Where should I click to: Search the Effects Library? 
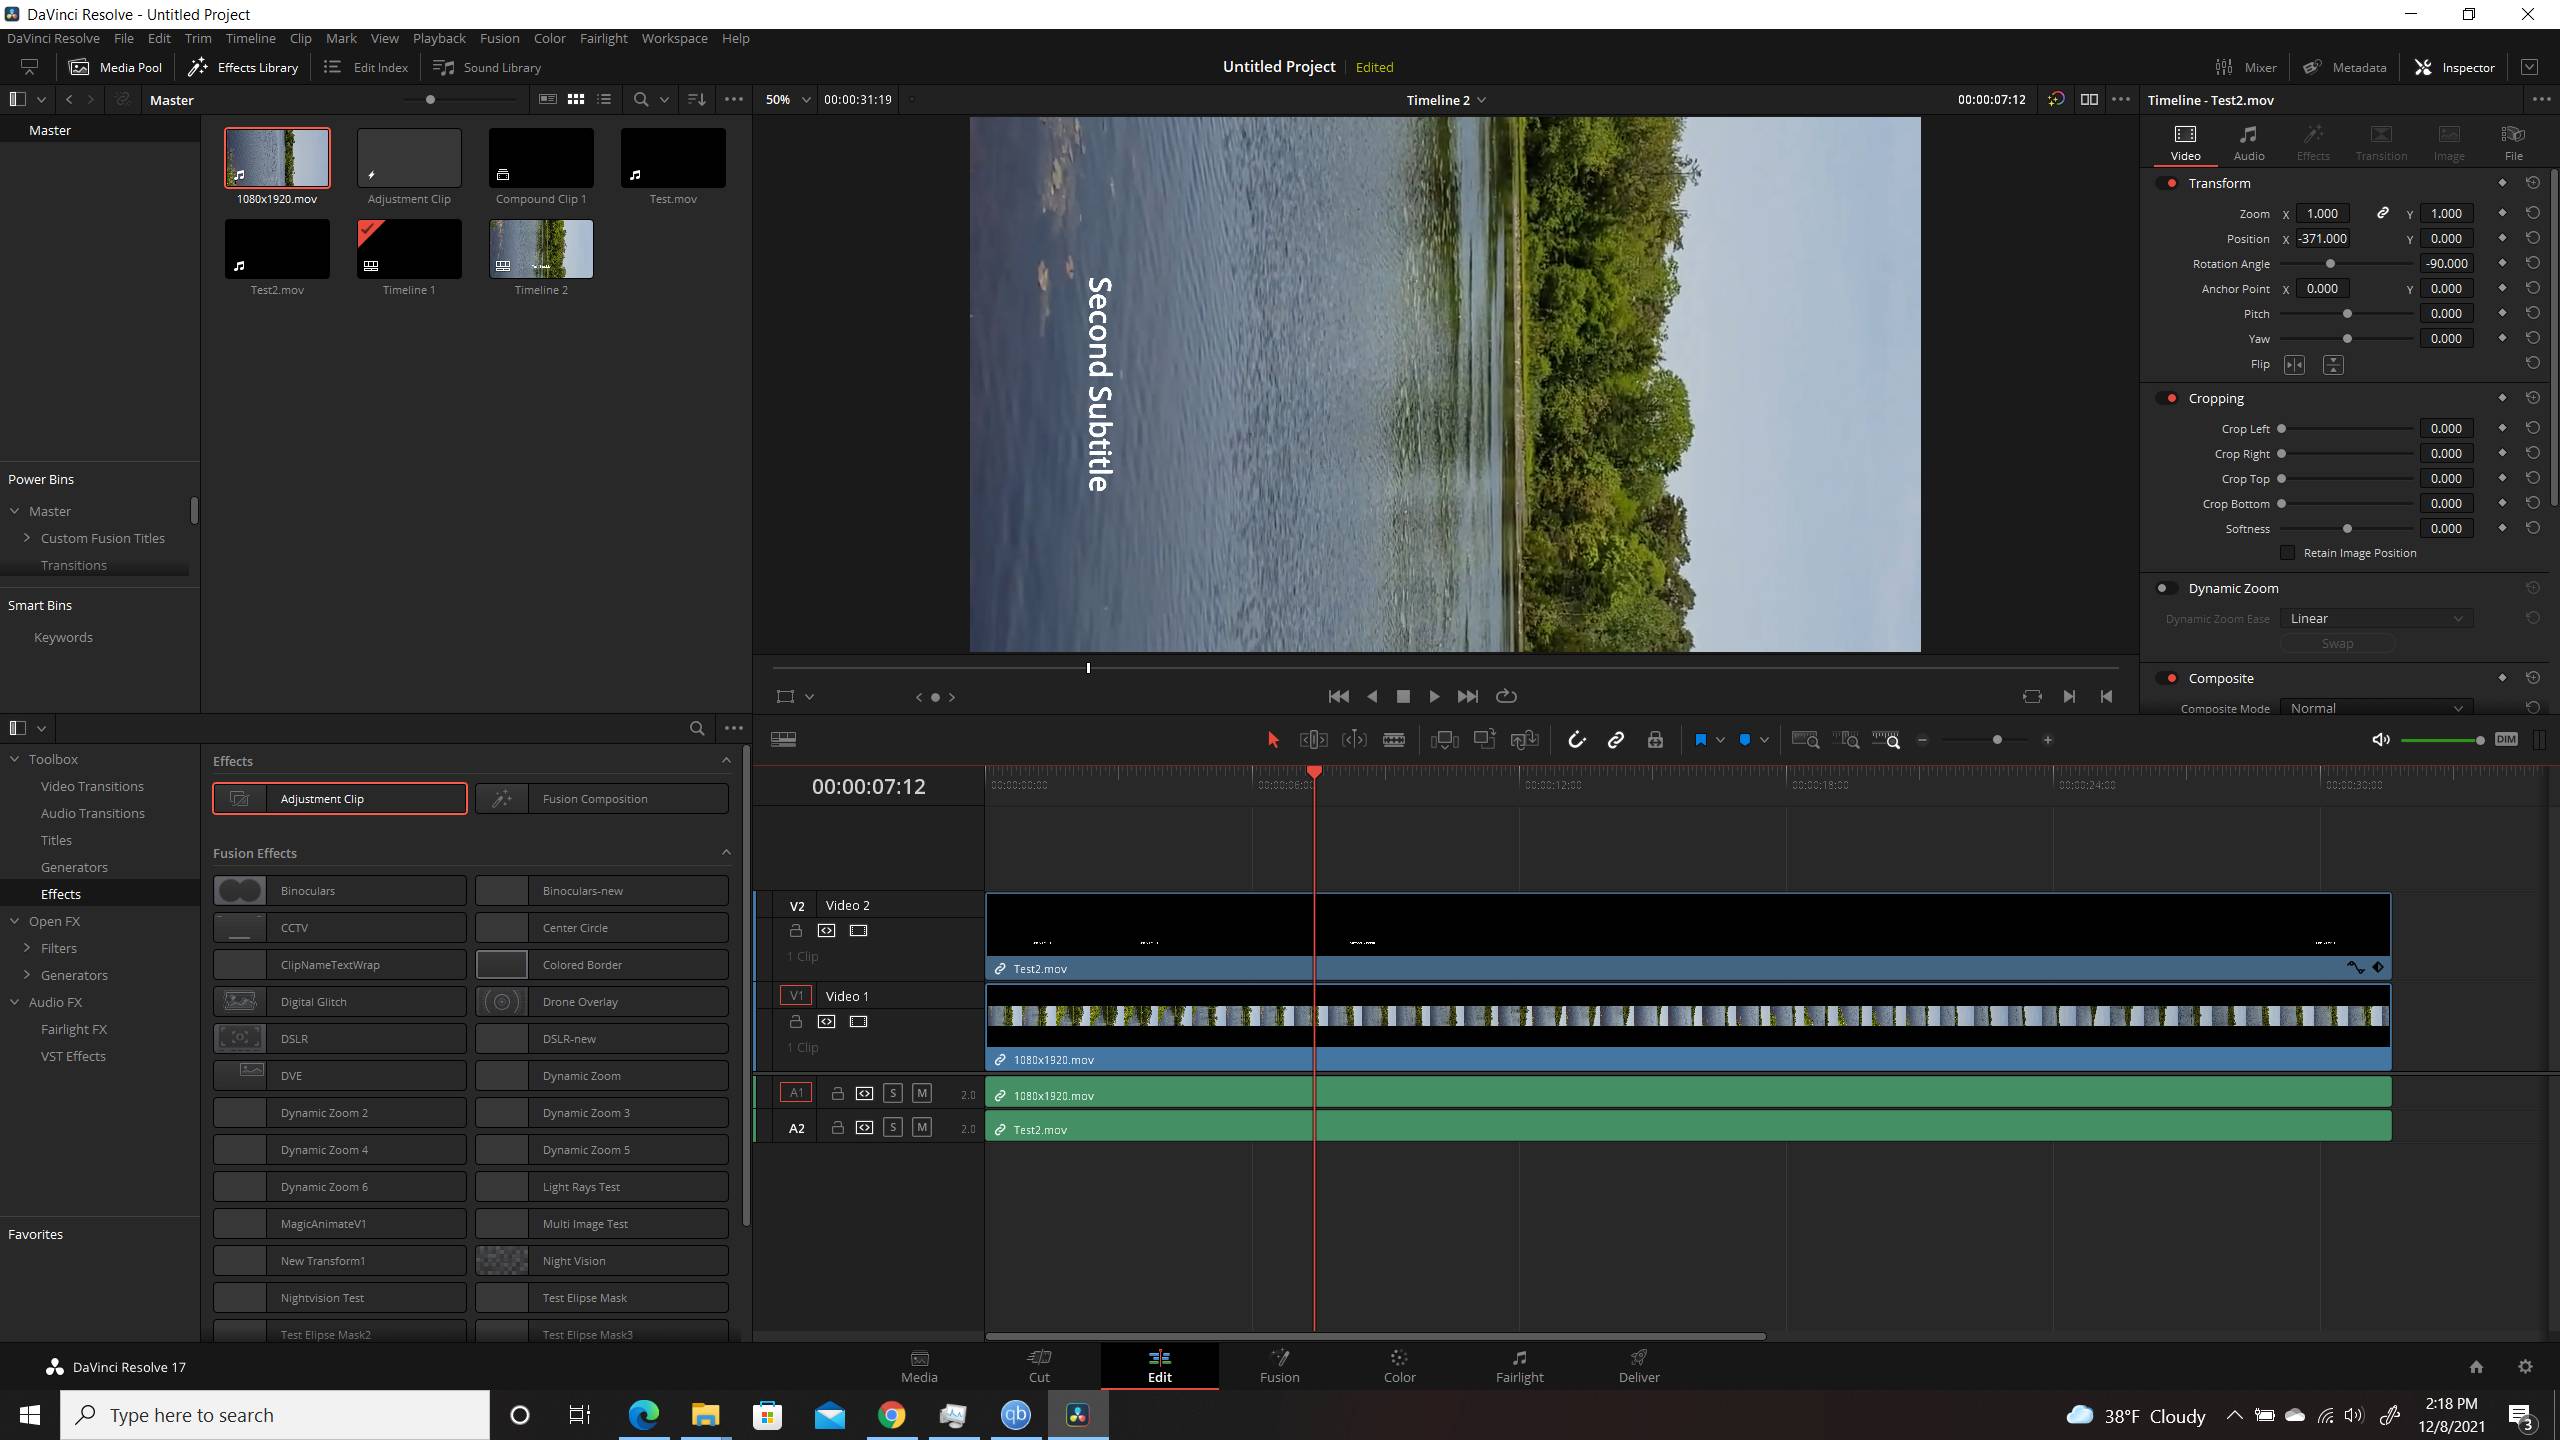(697, 728)
